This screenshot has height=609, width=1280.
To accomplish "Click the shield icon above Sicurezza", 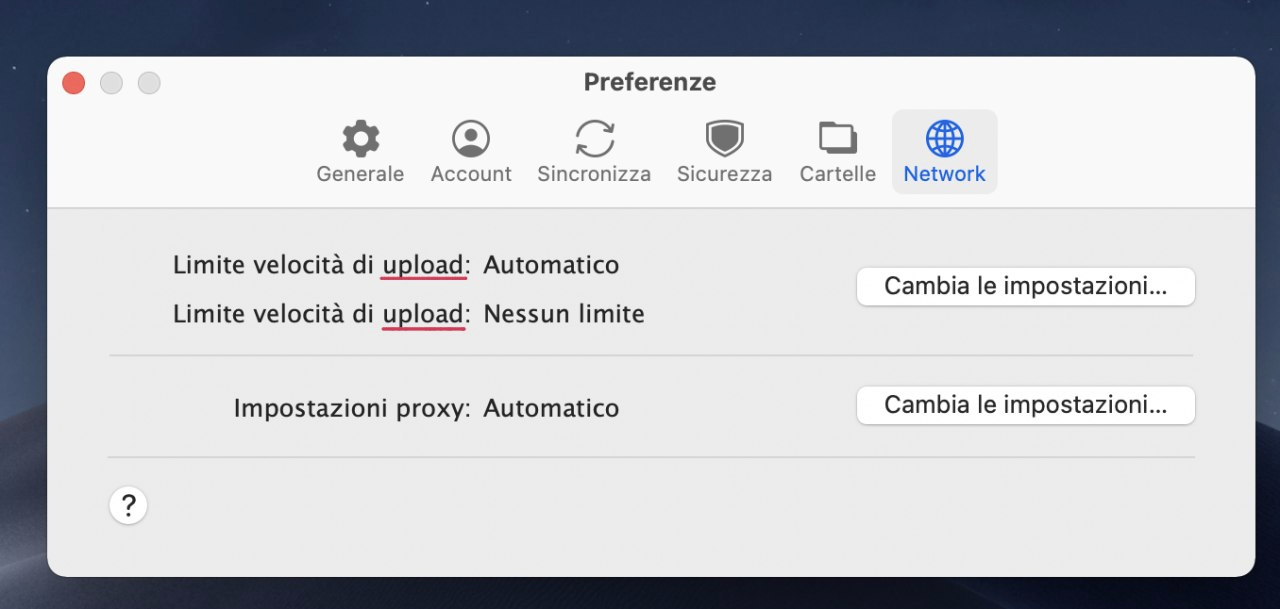I will tap(723, 137).
